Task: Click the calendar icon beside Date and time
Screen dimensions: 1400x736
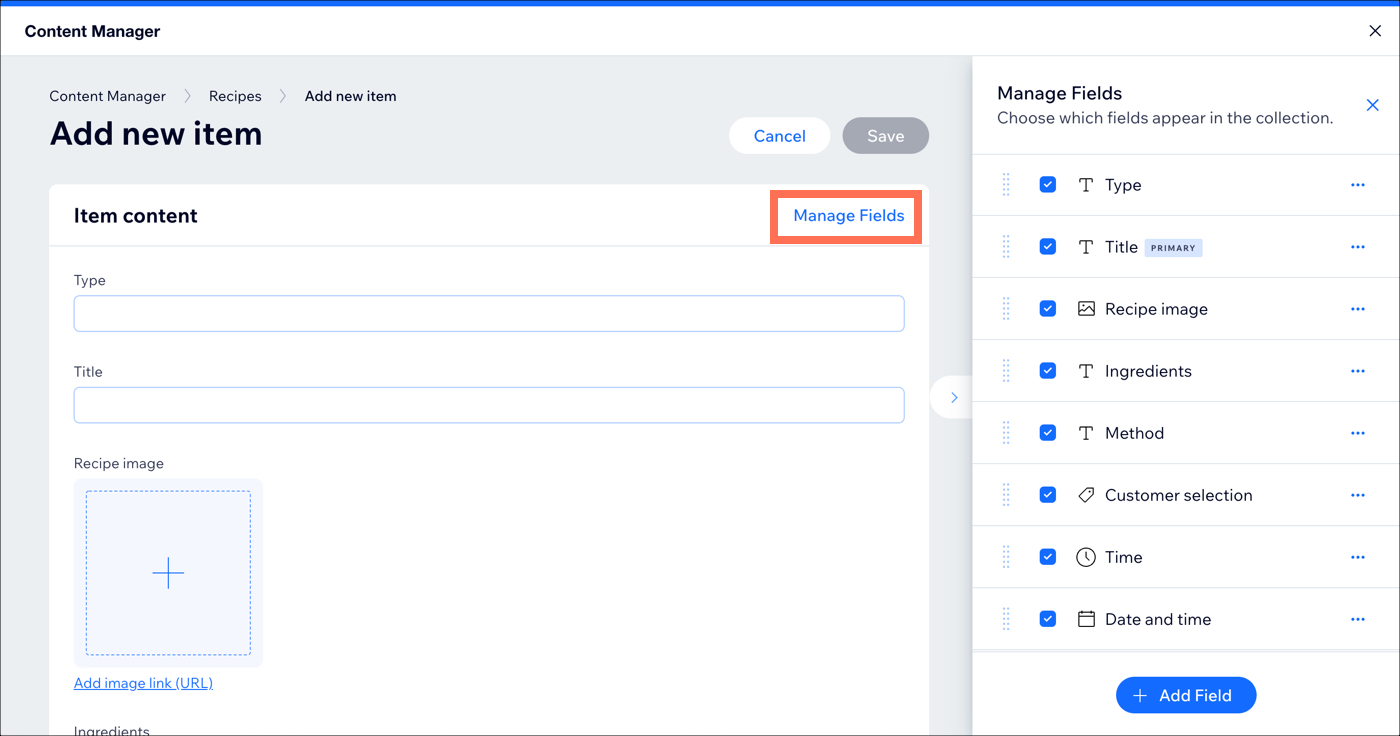Action: point(1086,619)
